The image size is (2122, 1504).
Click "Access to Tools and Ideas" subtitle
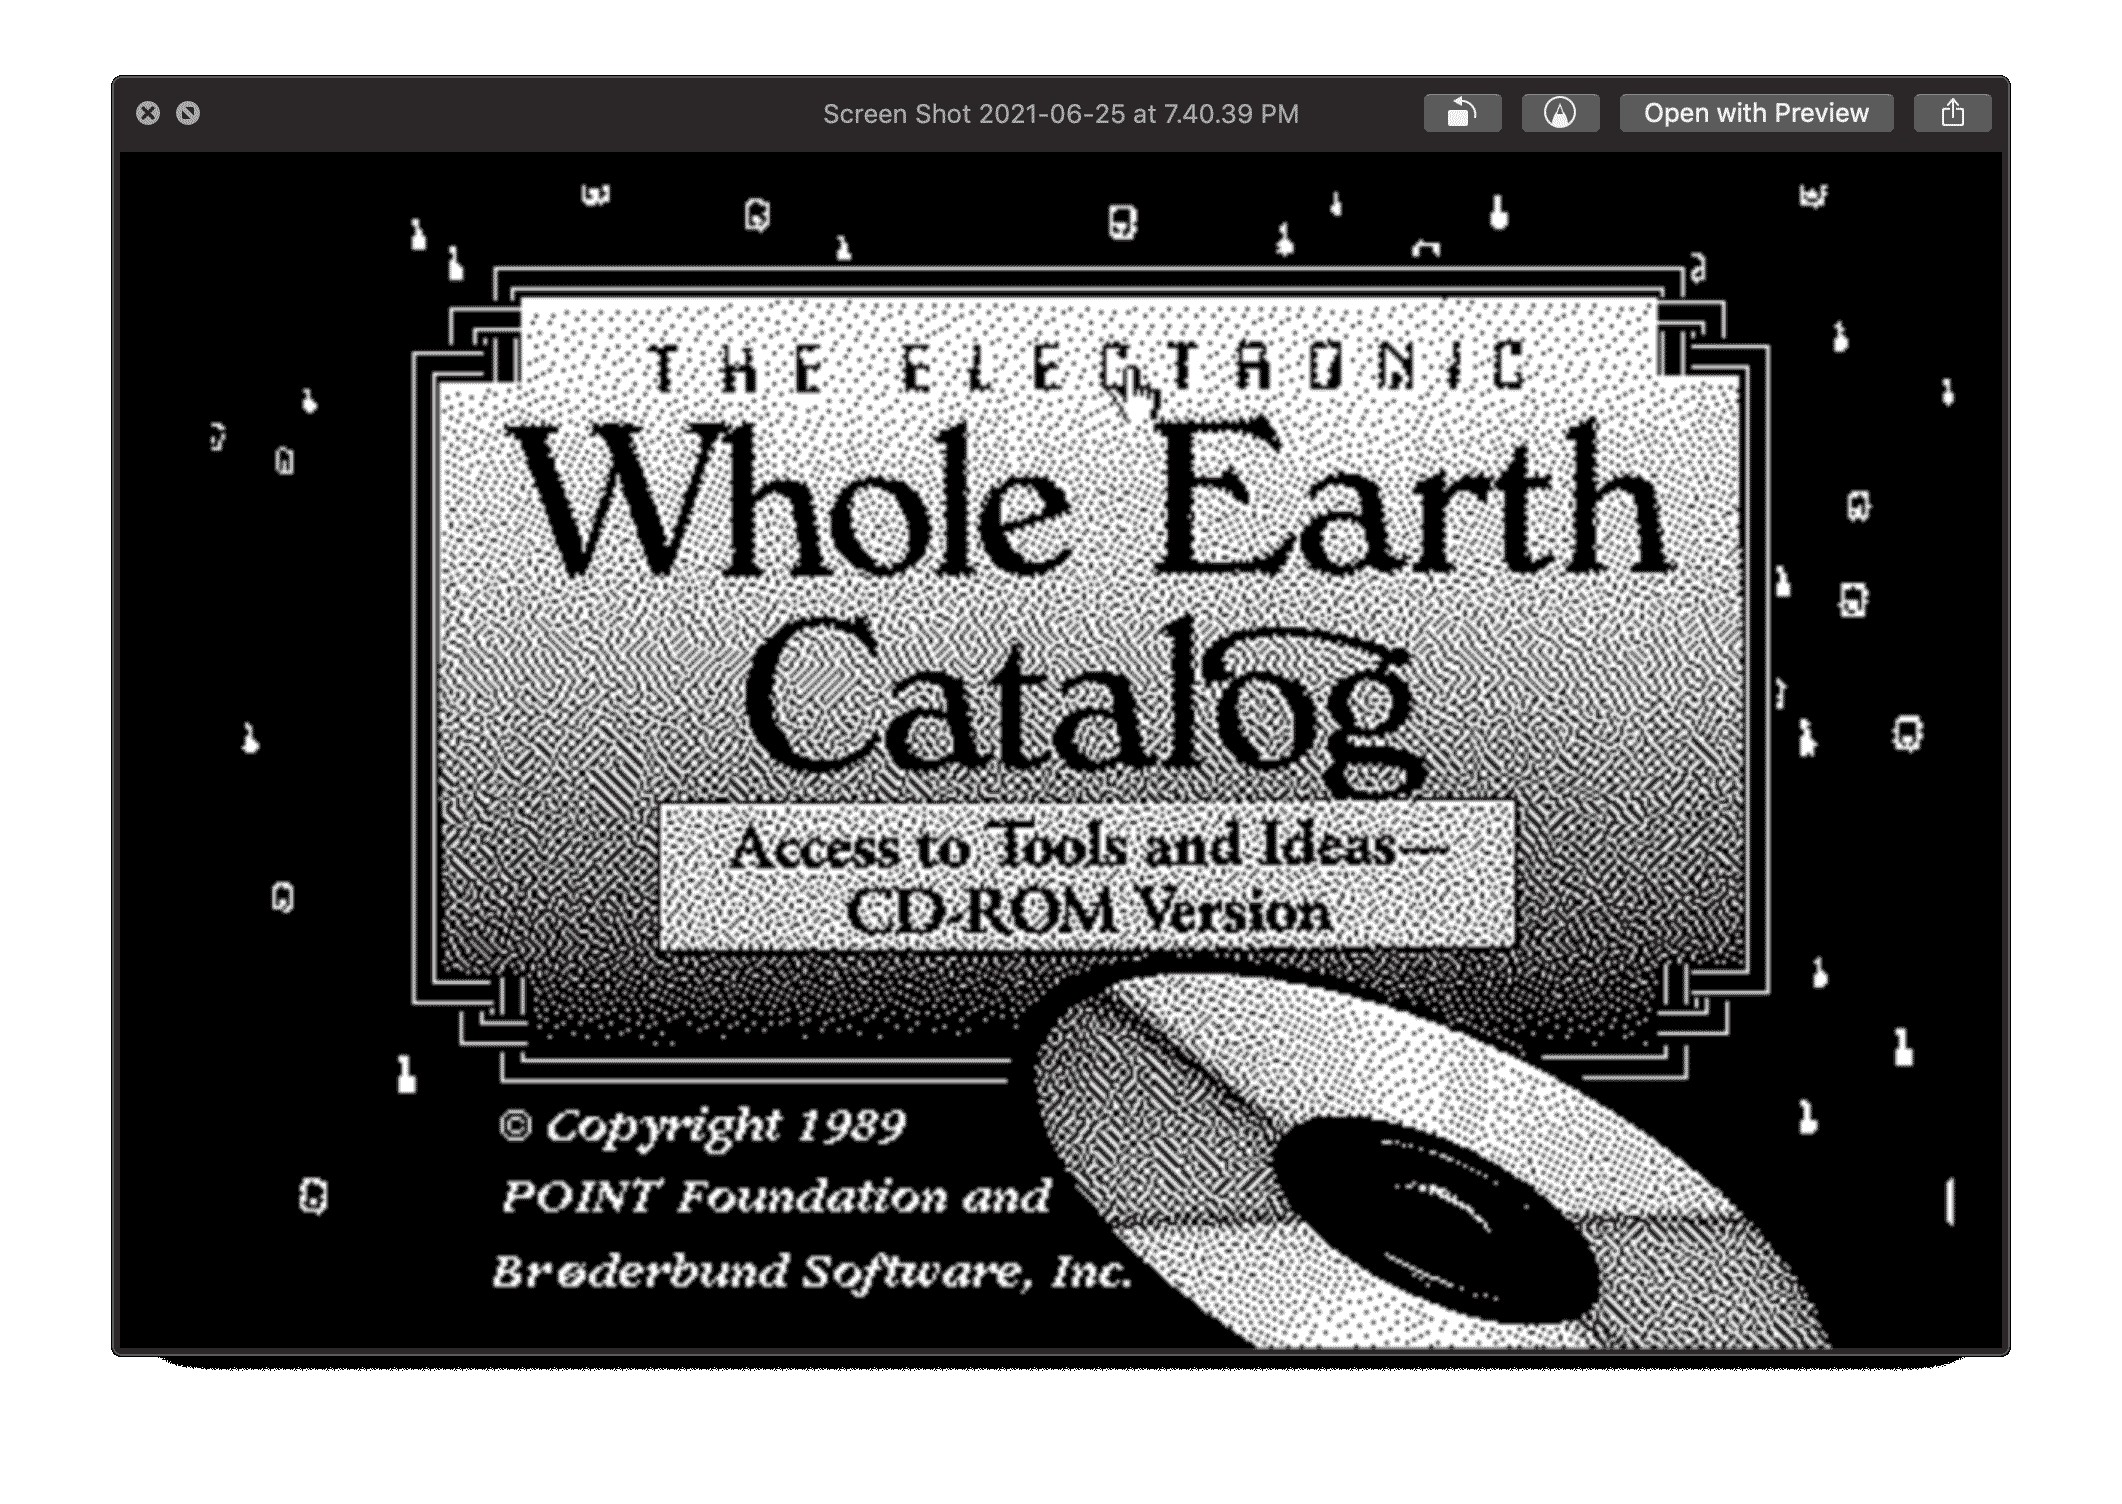[x=1087, y=848]
